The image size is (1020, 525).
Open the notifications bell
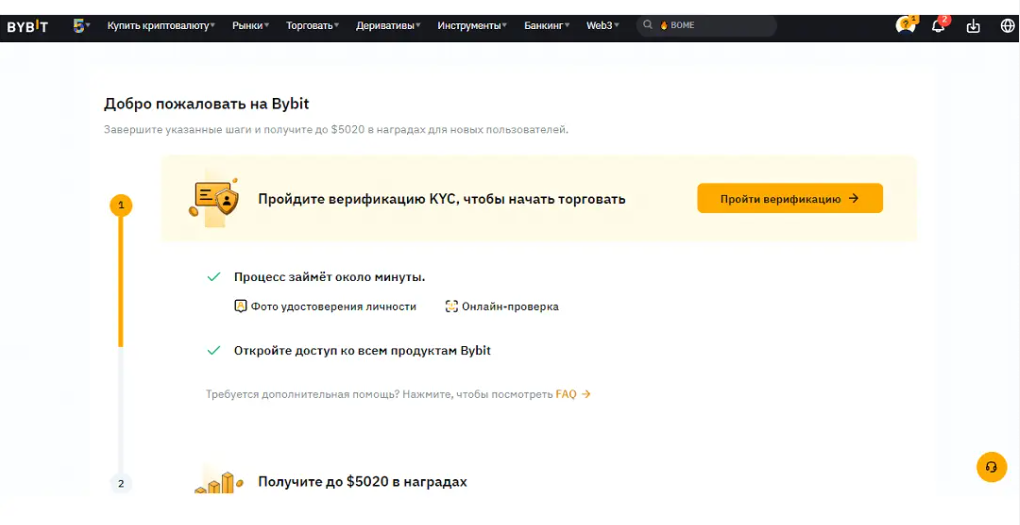point(939,25)
